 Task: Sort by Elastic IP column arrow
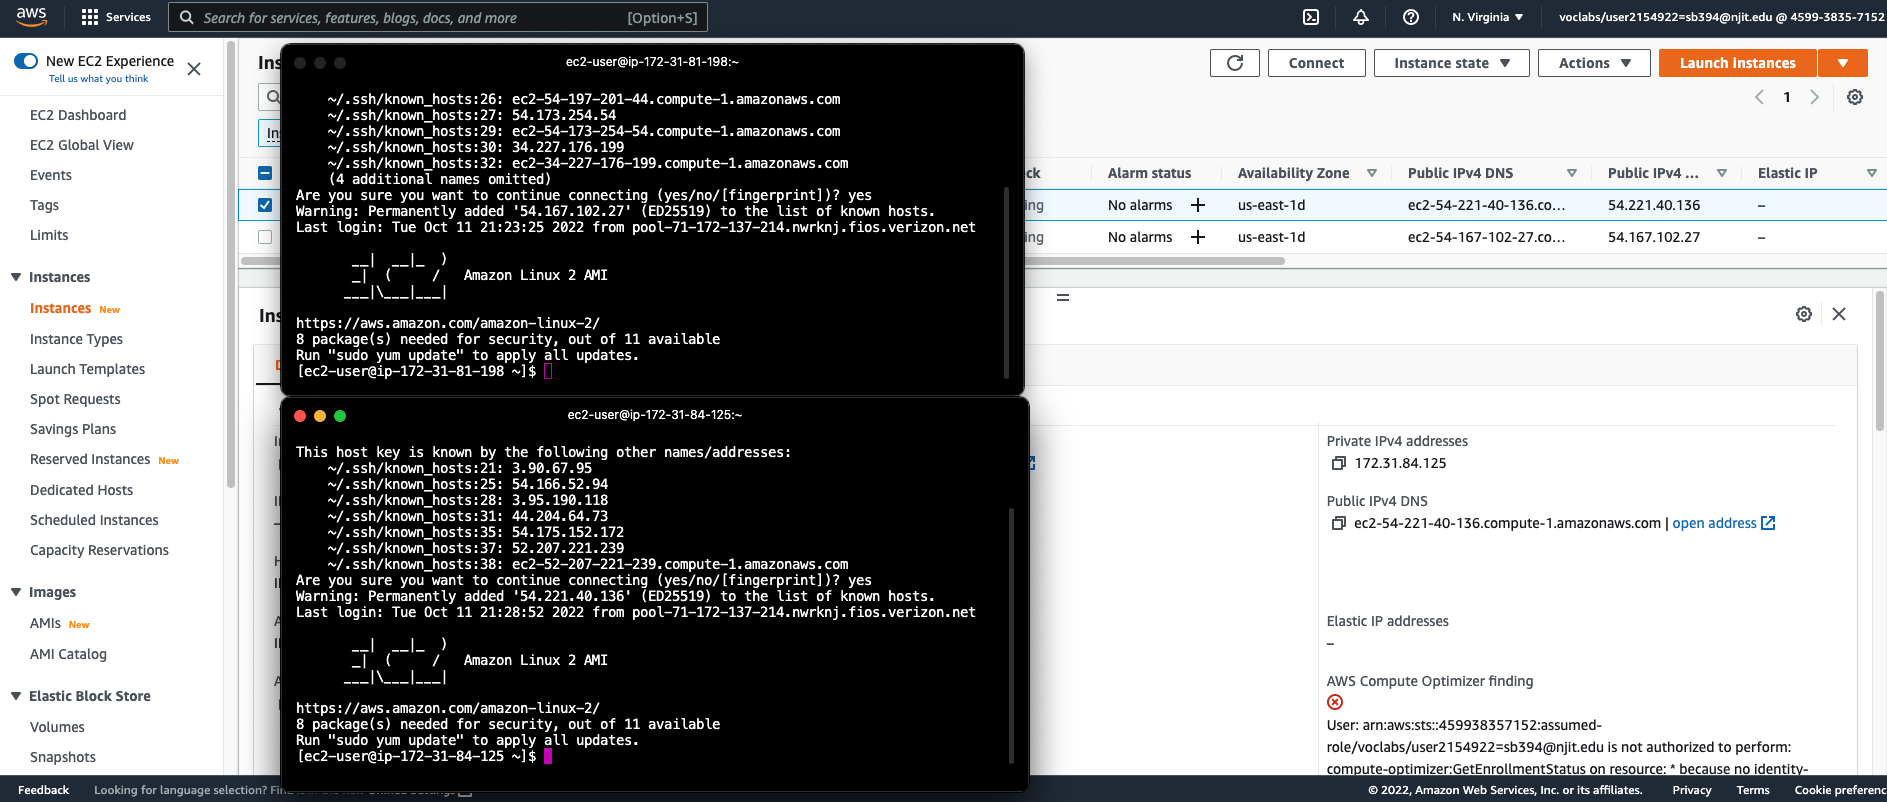(x=1872, y=173)
